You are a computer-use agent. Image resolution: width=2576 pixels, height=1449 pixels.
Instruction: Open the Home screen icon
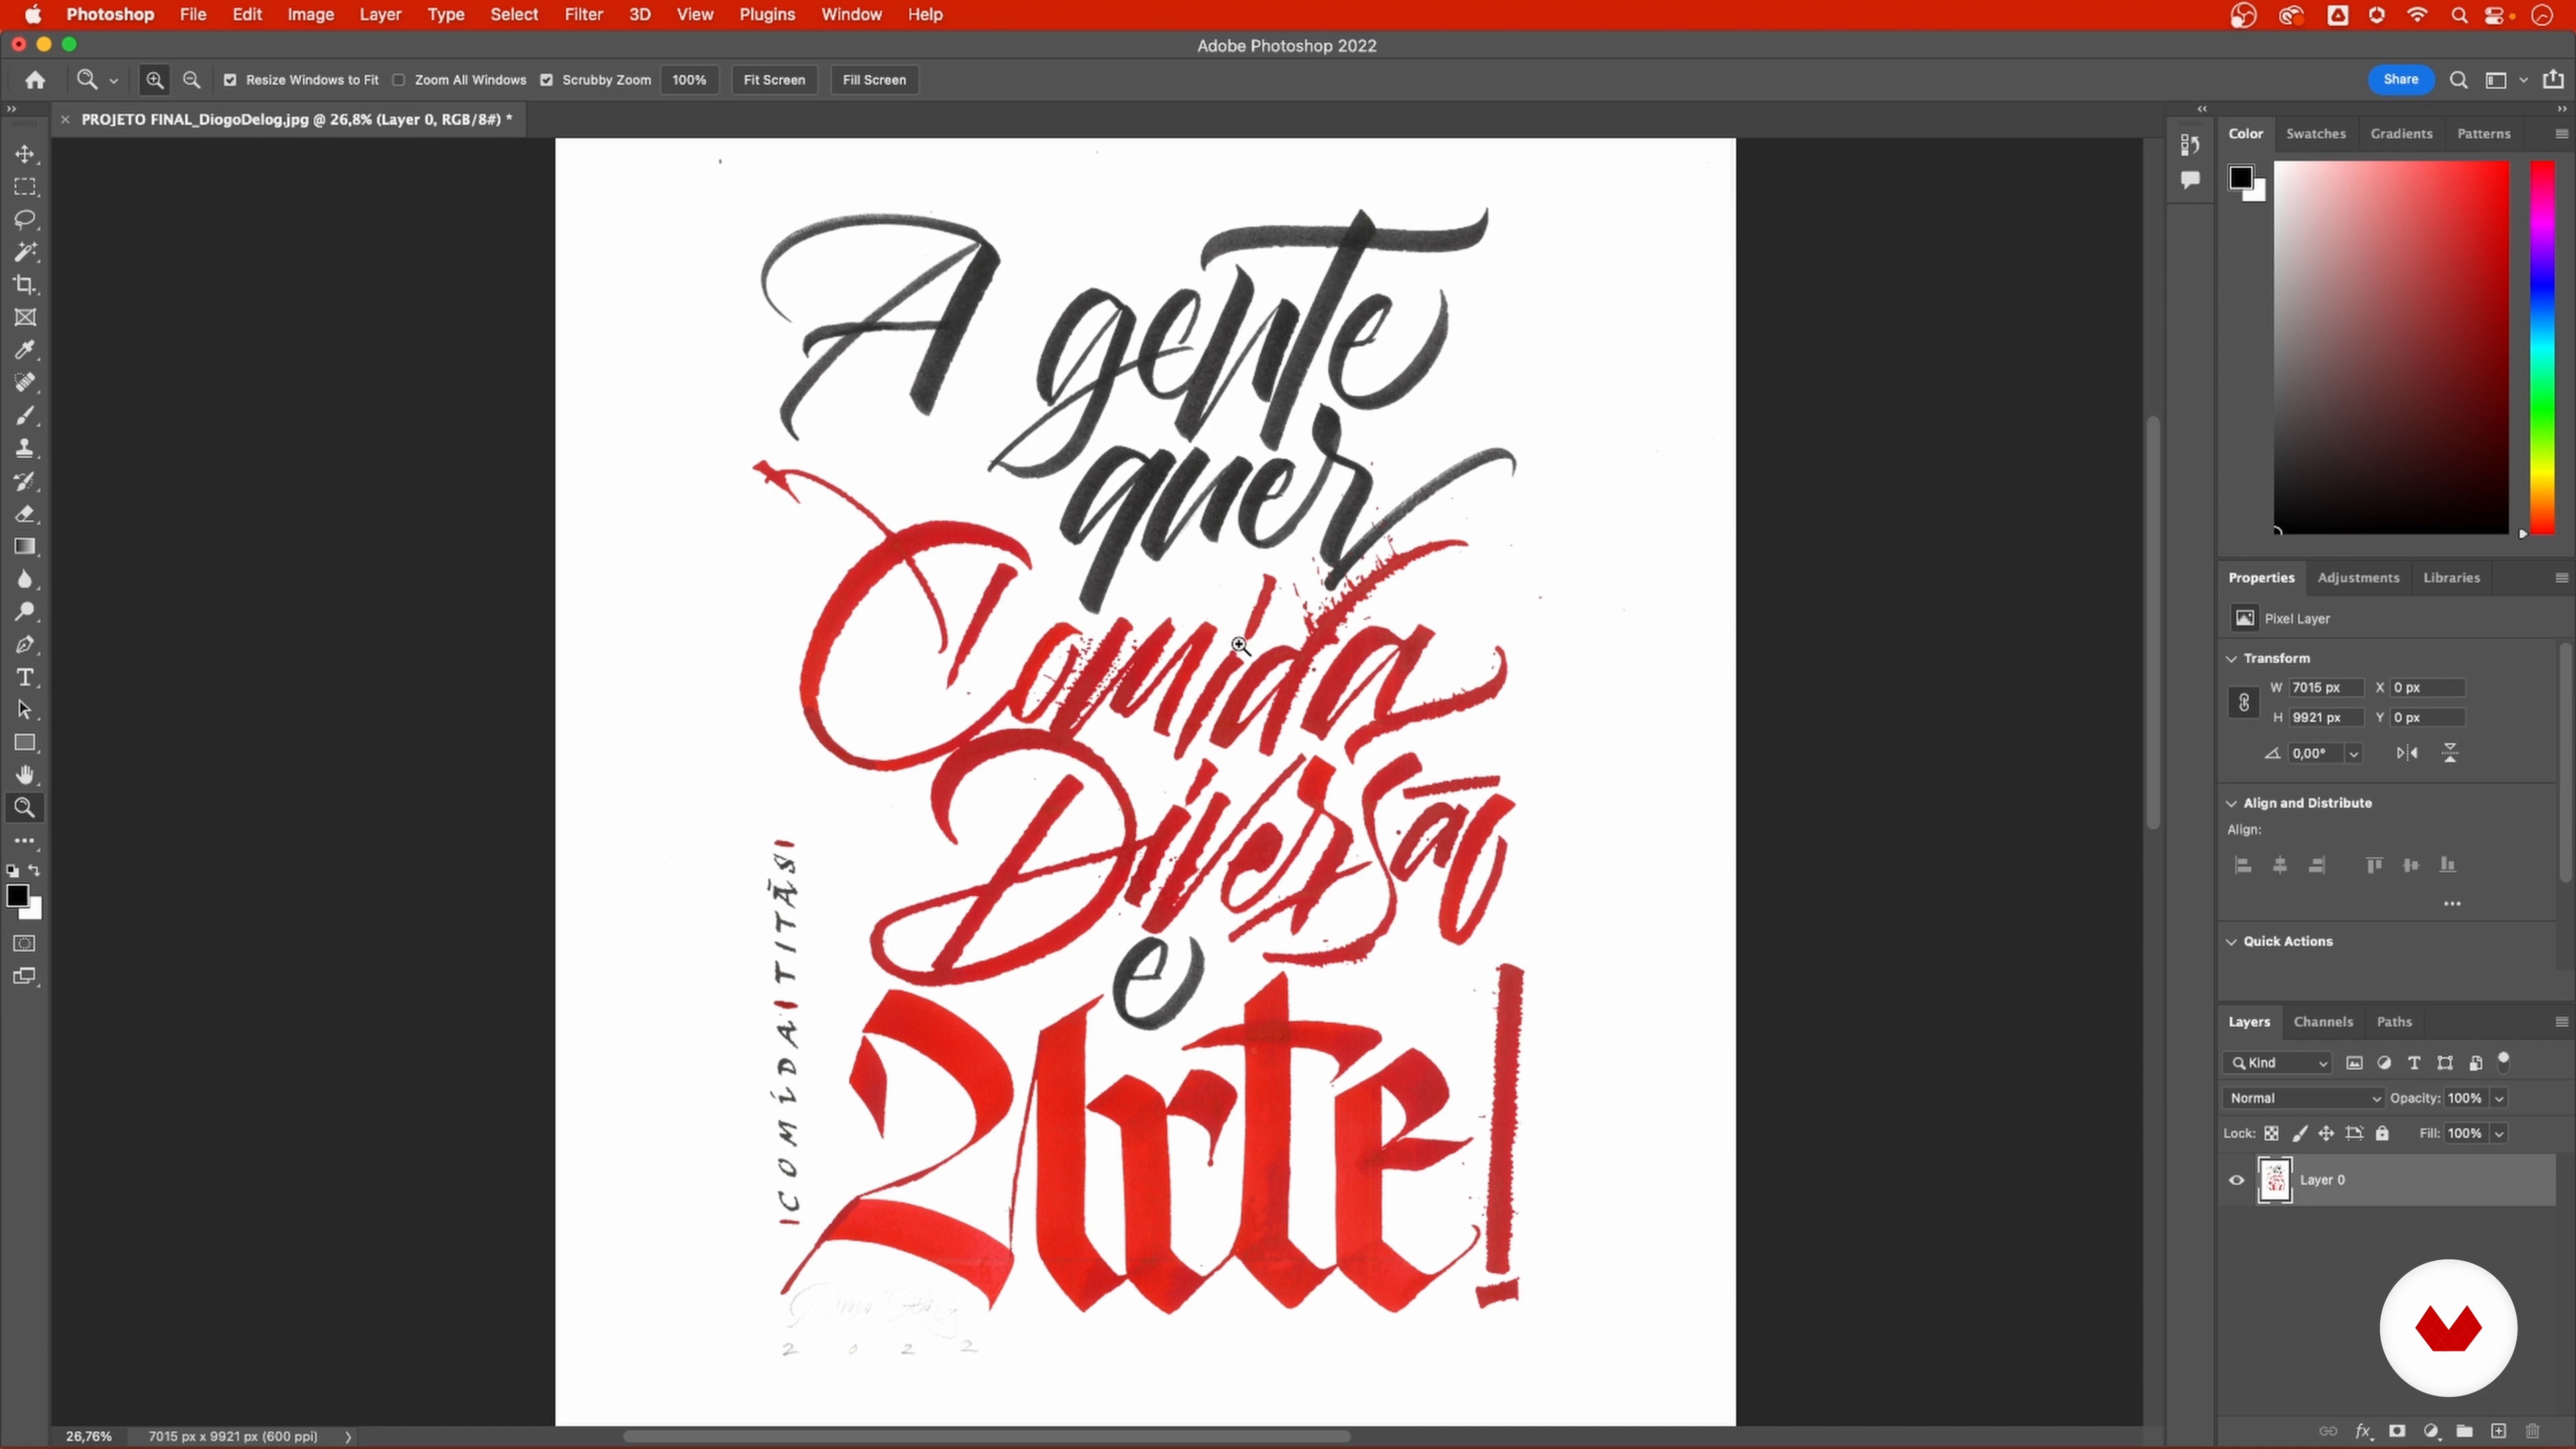[35, 80]
